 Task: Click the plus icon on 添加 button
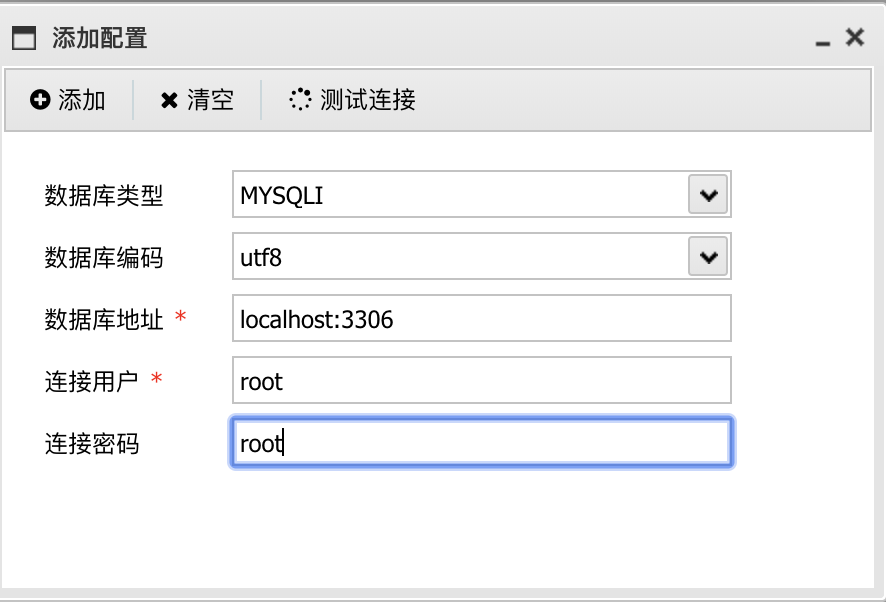click(40, 100)
